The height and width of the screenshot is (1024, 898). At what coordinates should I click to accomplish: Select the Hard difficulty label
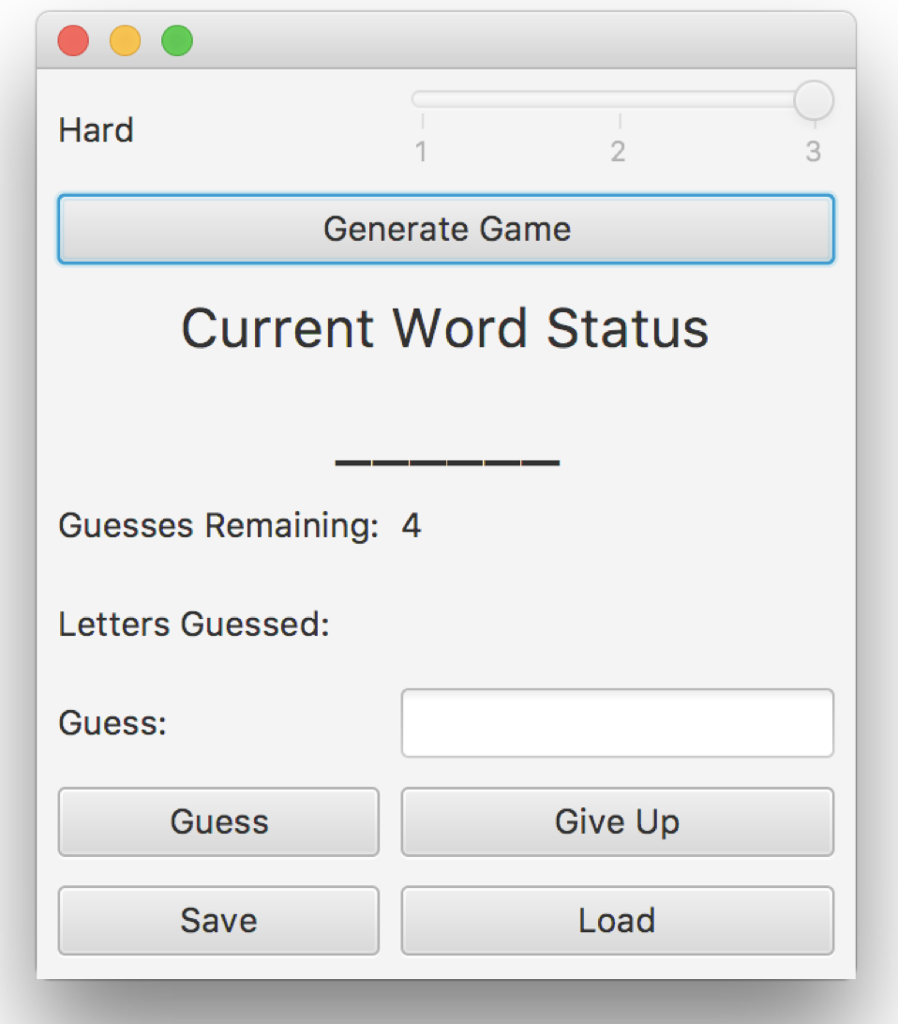click(x=96, y=130)
